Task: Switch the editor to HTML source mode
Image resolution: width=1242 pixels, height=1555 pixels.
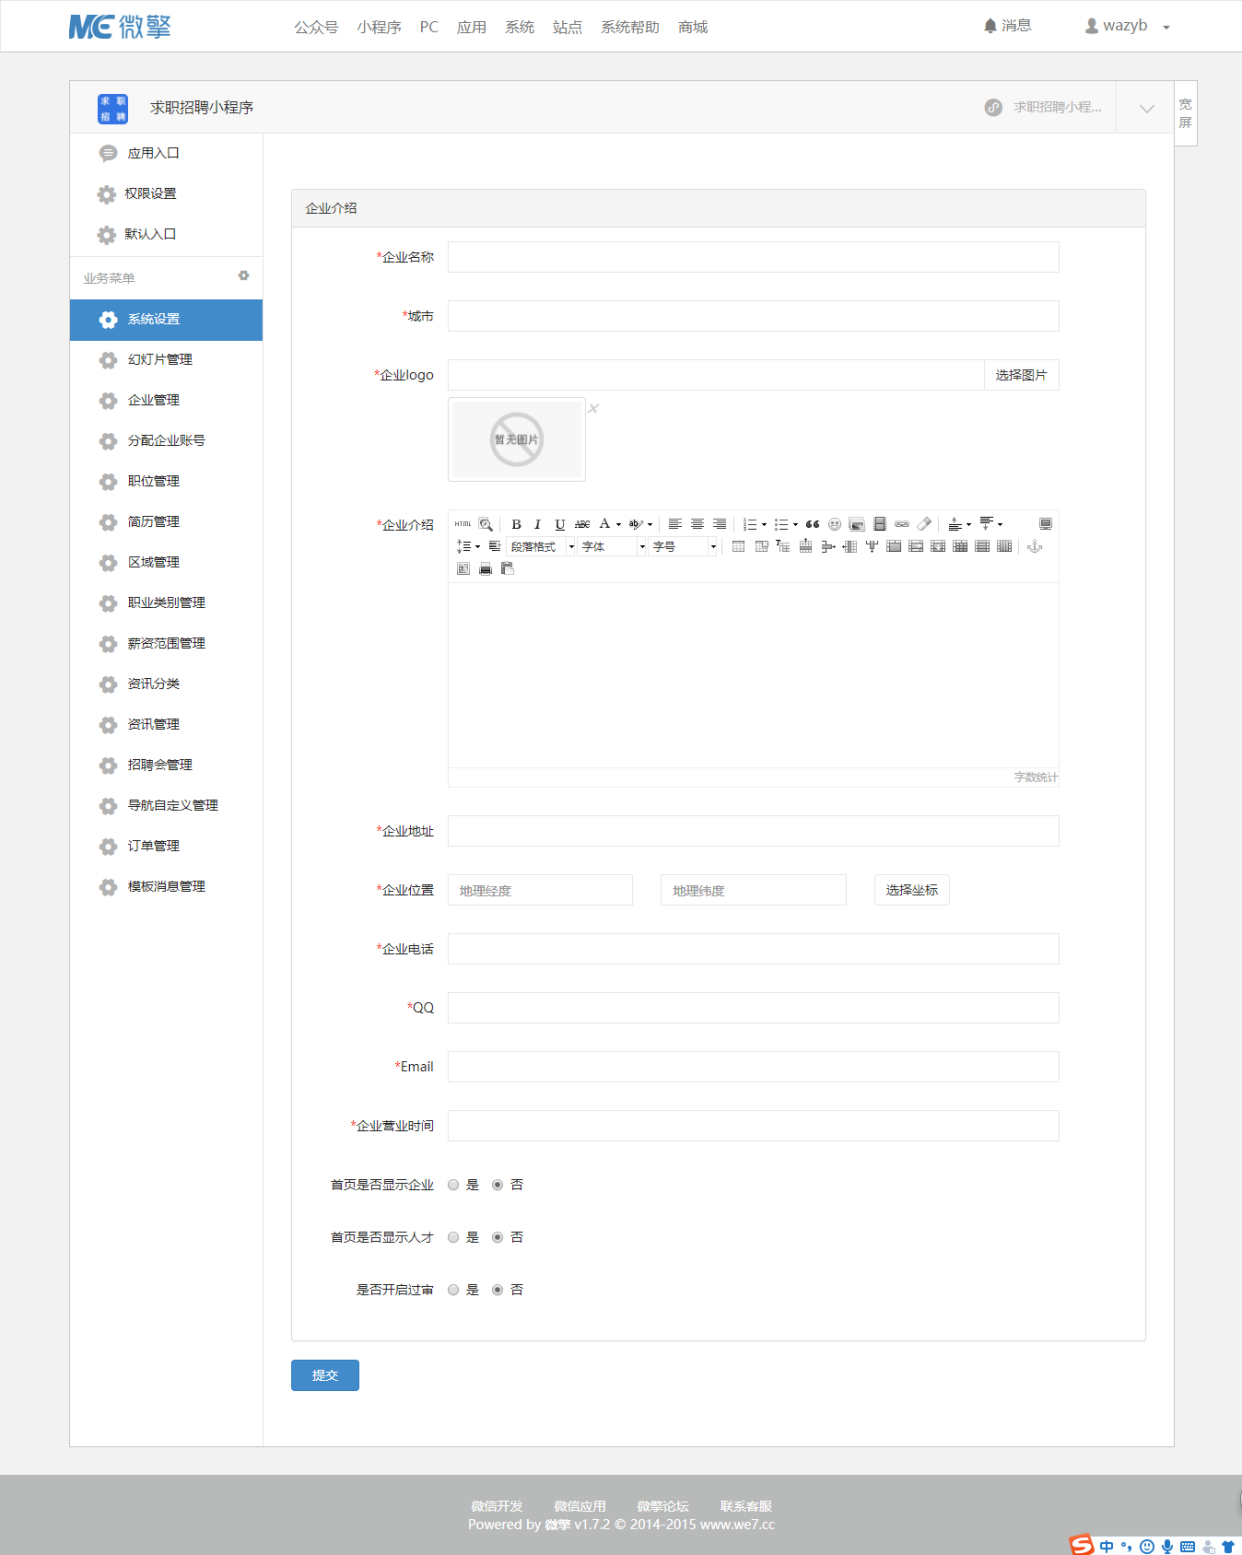Action: tap(463, 524)
